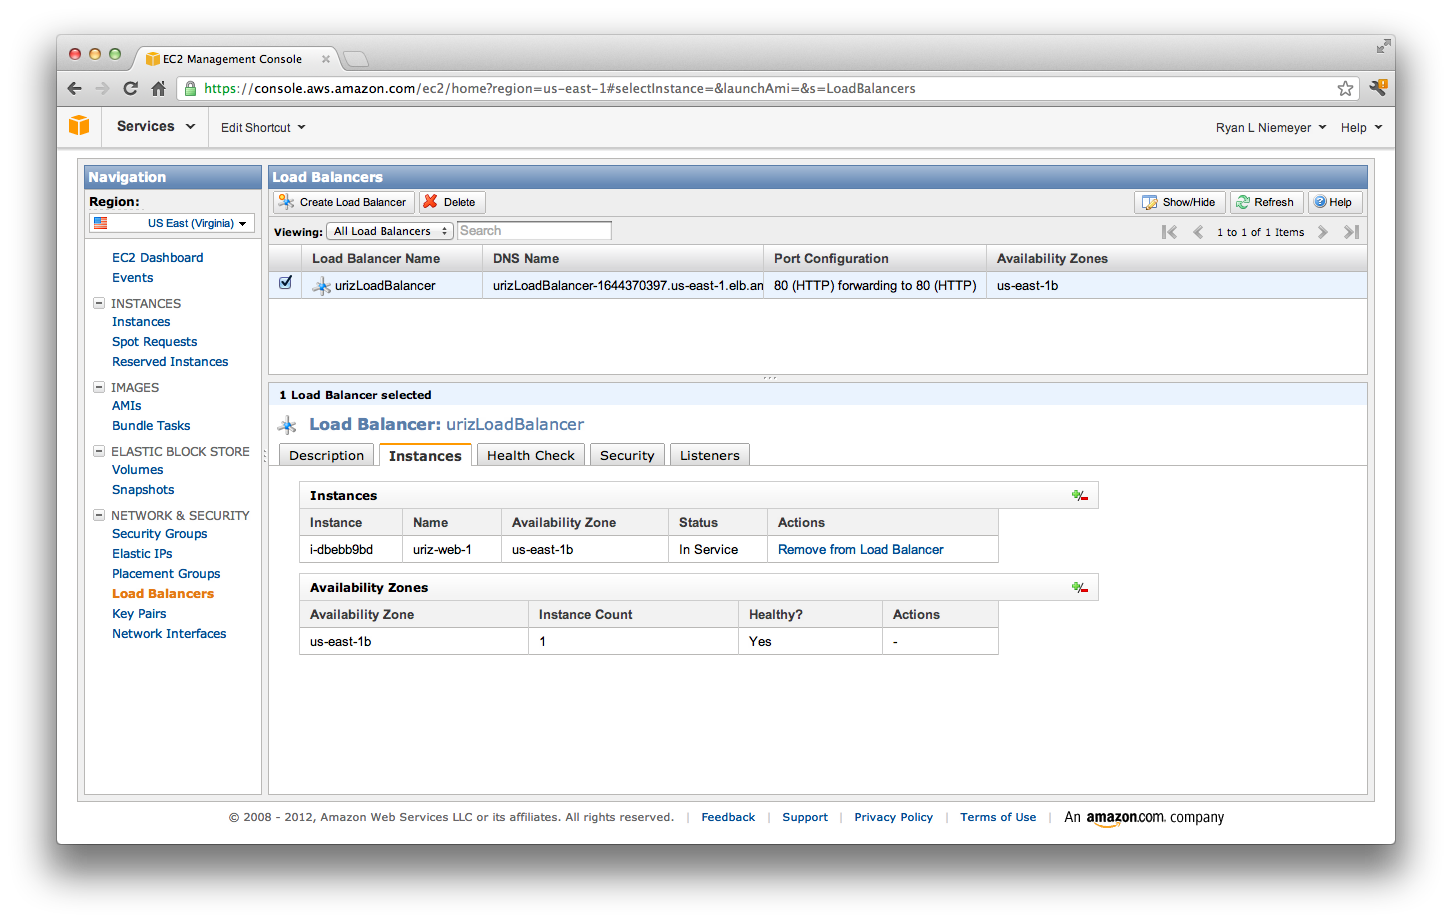Bookmark page with the star icon
This screenshot has height=923, width=1452.
click(x=1345, y=88)
